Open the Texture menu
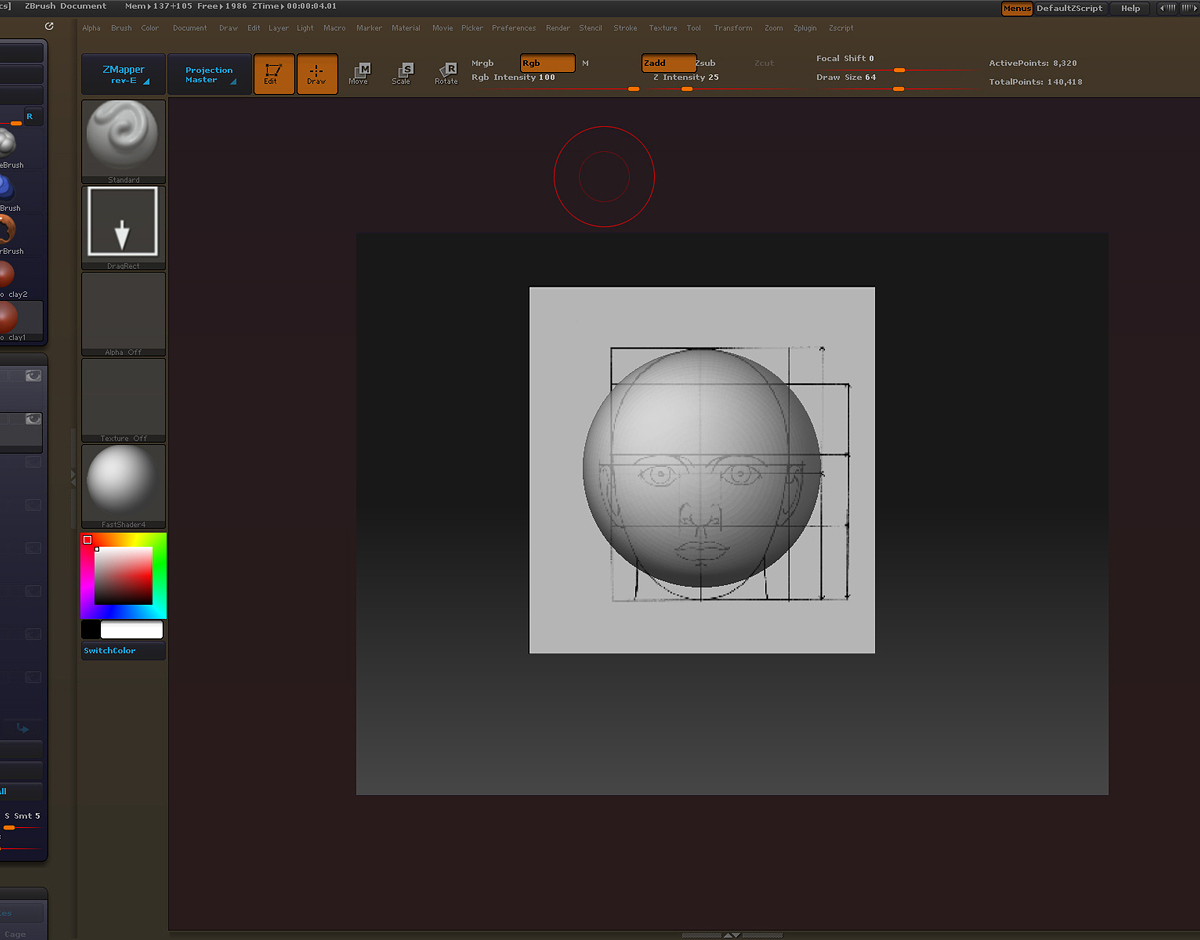 [x=663, y=28]
